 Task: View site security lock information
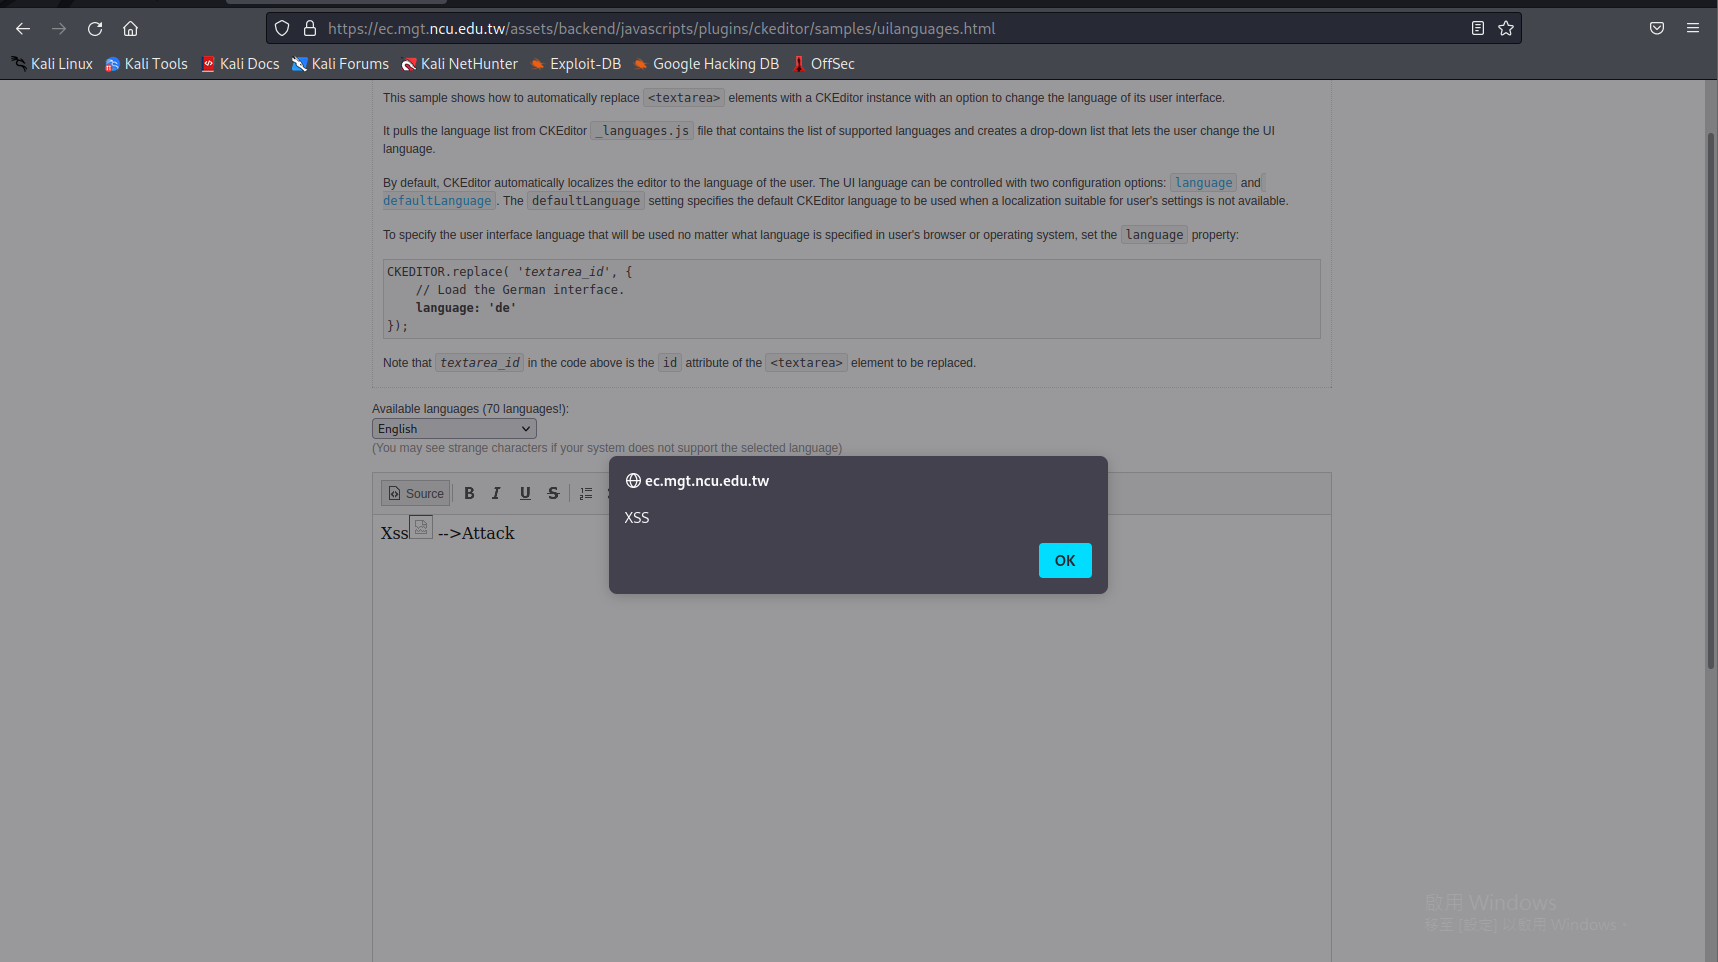(310, 28)
